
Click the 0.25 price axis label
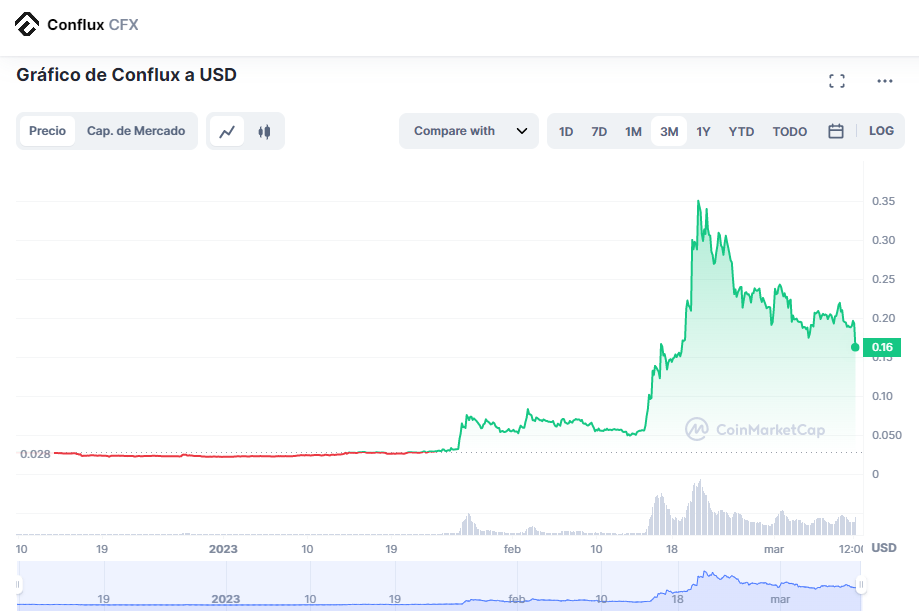[x=883, y=279]
